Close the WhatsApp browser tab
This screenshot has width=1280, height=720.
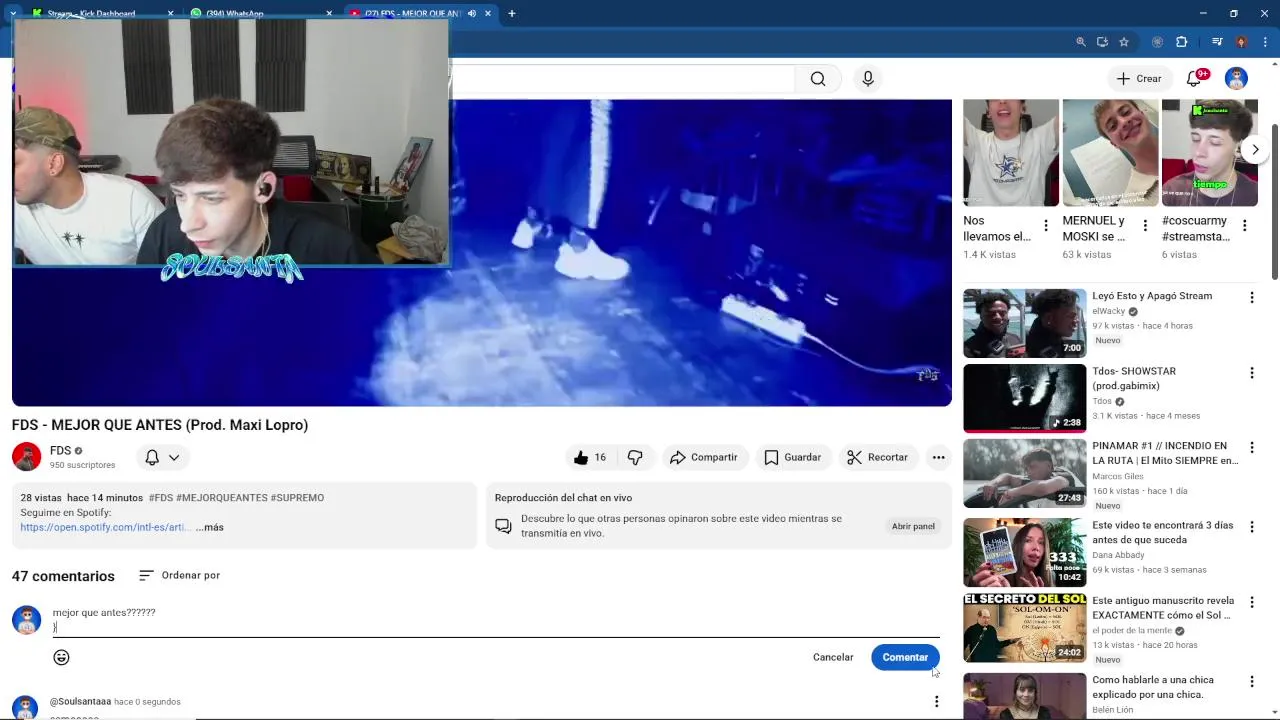click(x=329, y=14)
